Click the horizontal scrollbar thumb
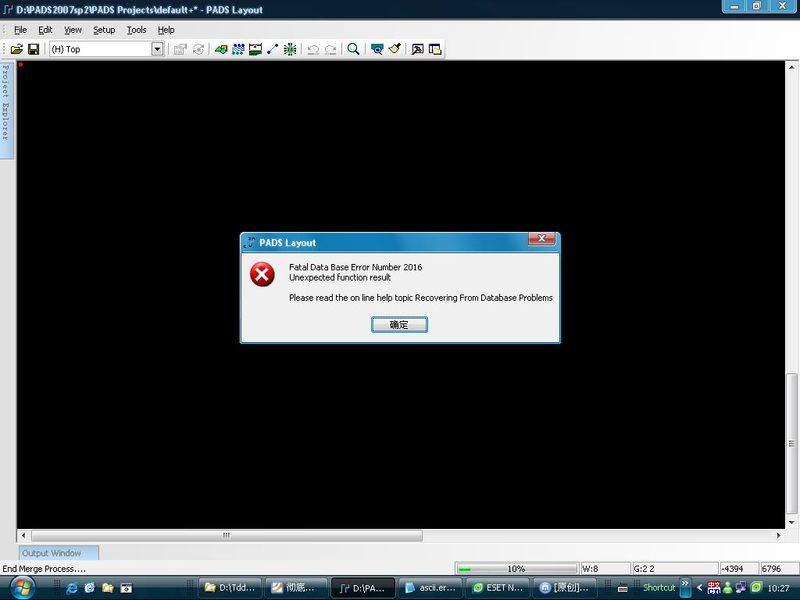 (227, 536)
